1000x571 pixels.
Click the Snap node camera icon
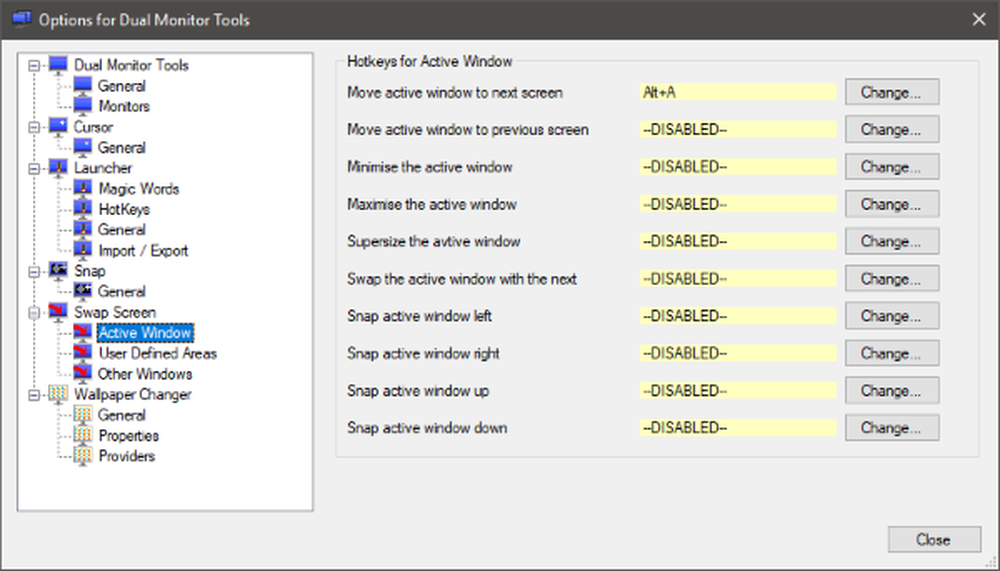pos(59,271)
